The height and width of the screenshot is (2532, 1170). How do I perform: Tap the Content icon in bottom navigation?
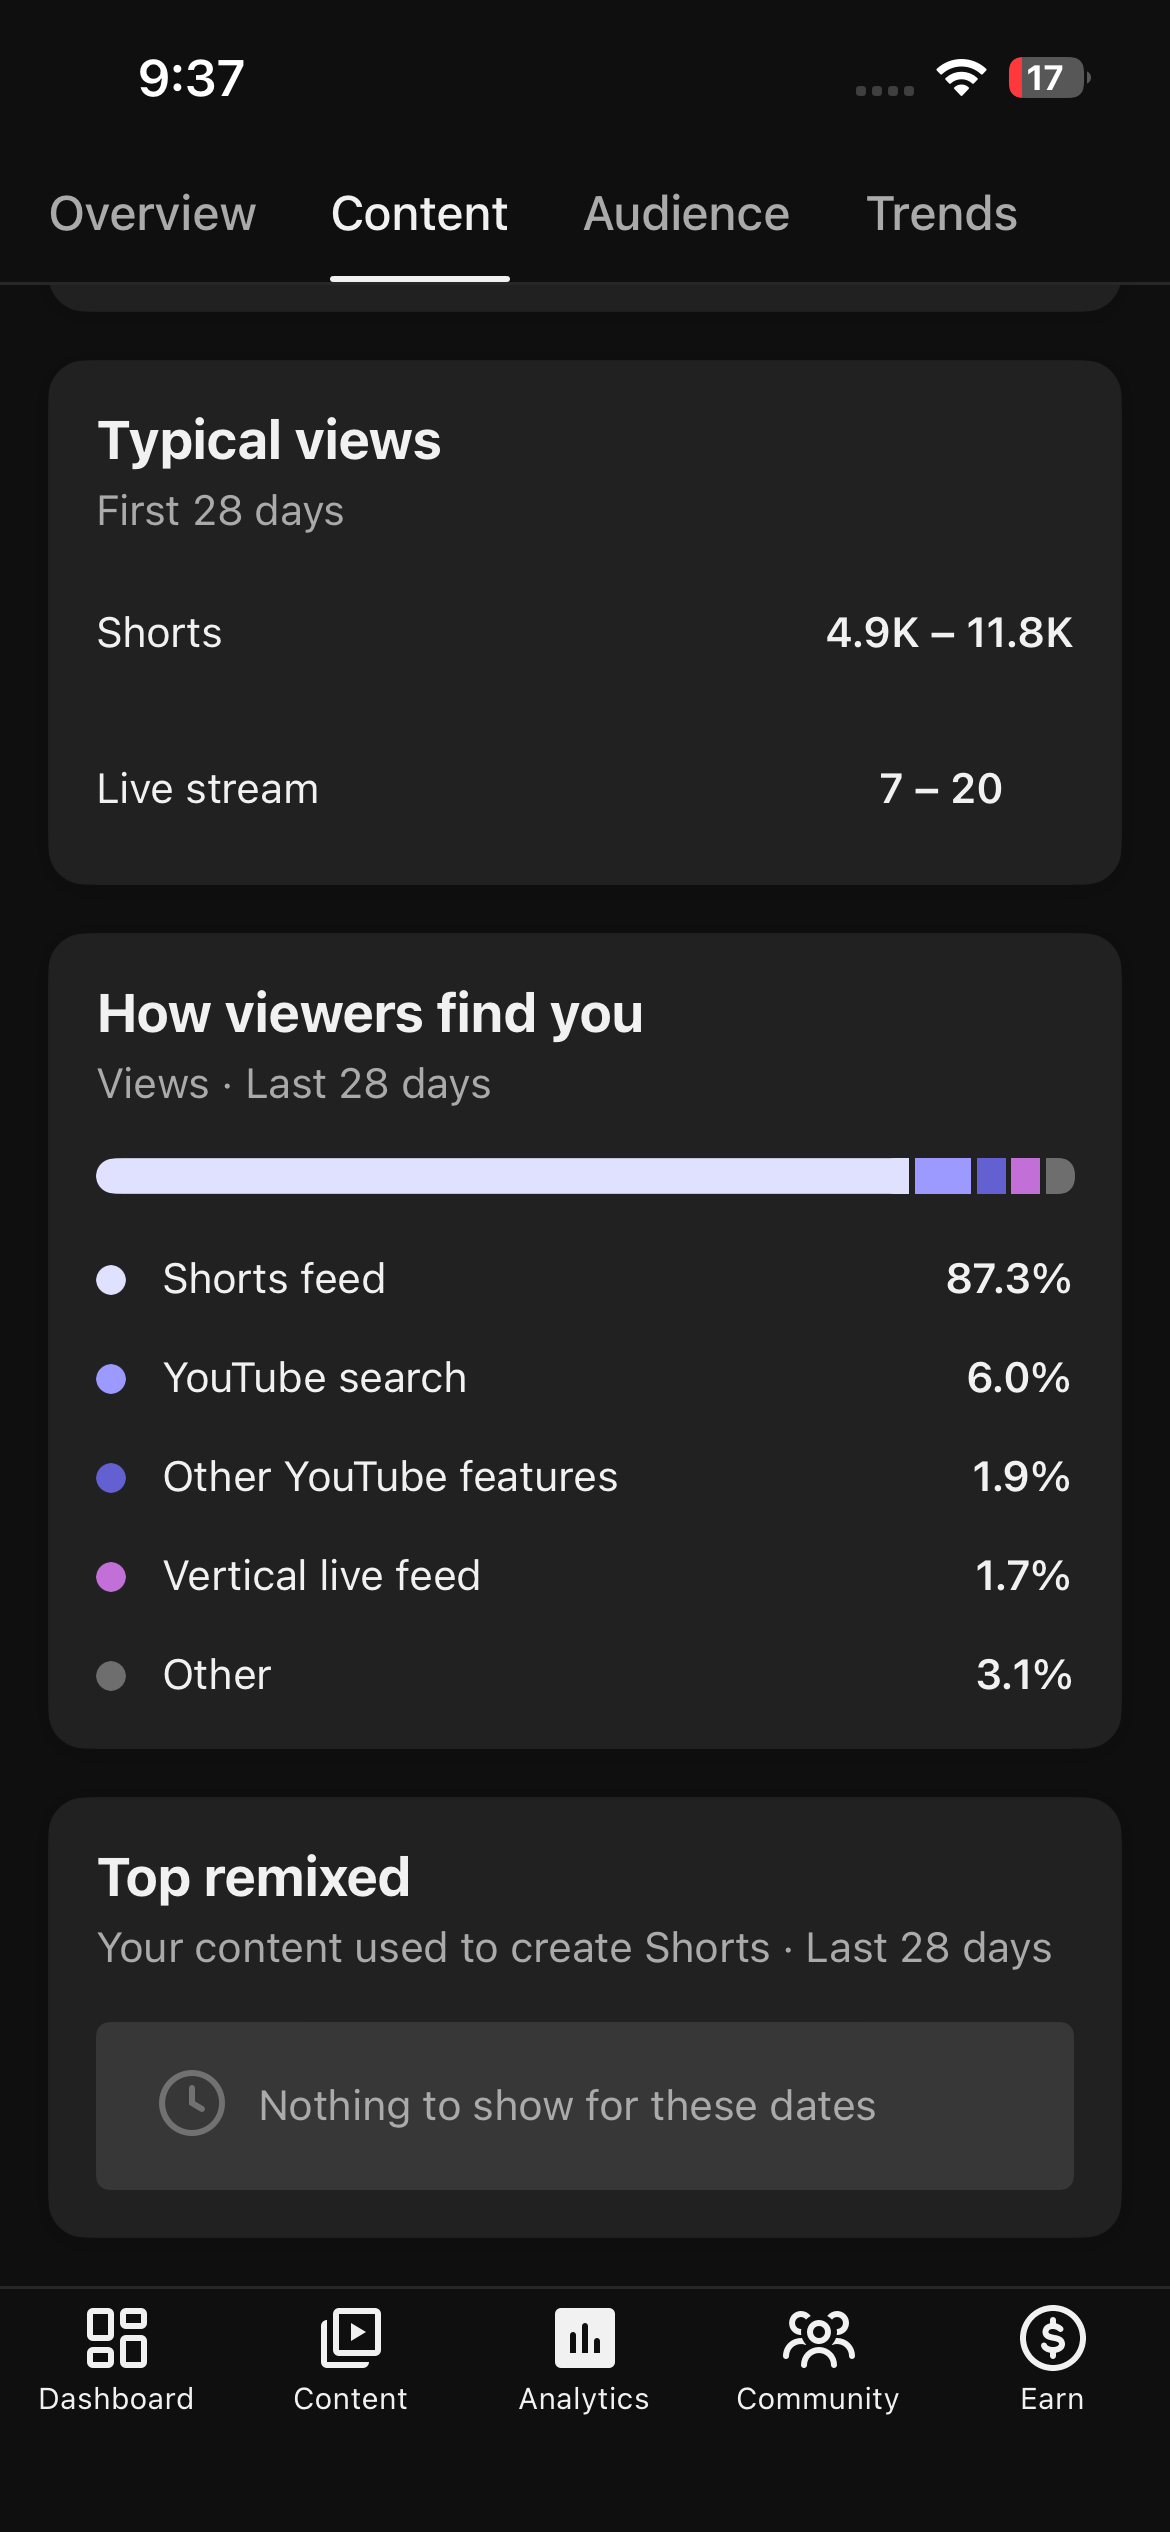click(x=350, y=2337)
